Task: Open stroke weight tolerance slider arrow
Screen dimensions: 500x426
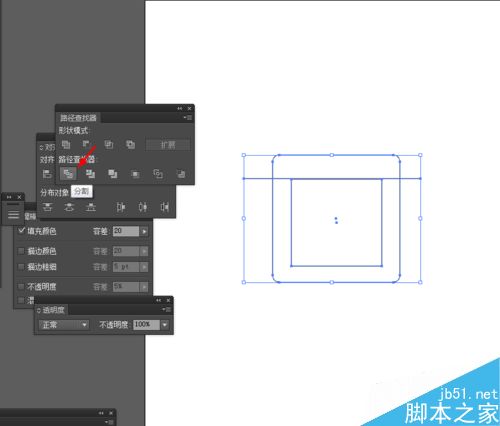Action: pos(144,267)
